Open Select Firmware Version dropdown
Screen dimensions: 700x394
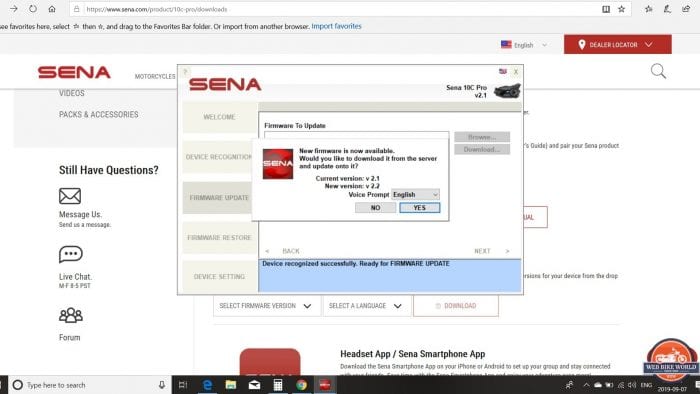tap(267, 306)
